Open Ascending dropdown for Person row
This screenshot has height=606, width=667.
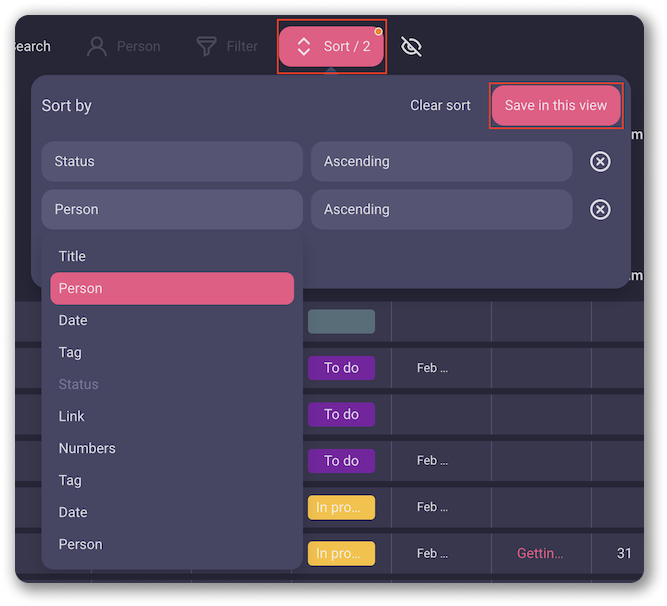441,209
